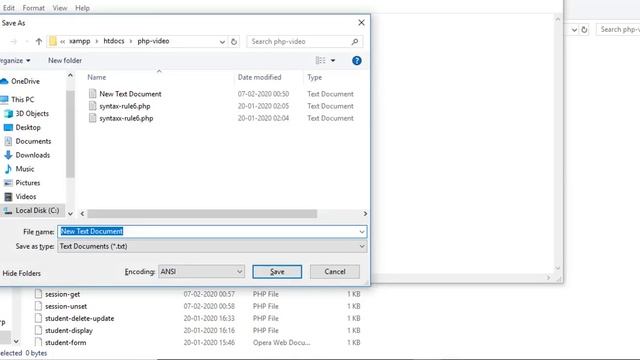
Task: Click Hide Folders
Action: pos(21,273)
